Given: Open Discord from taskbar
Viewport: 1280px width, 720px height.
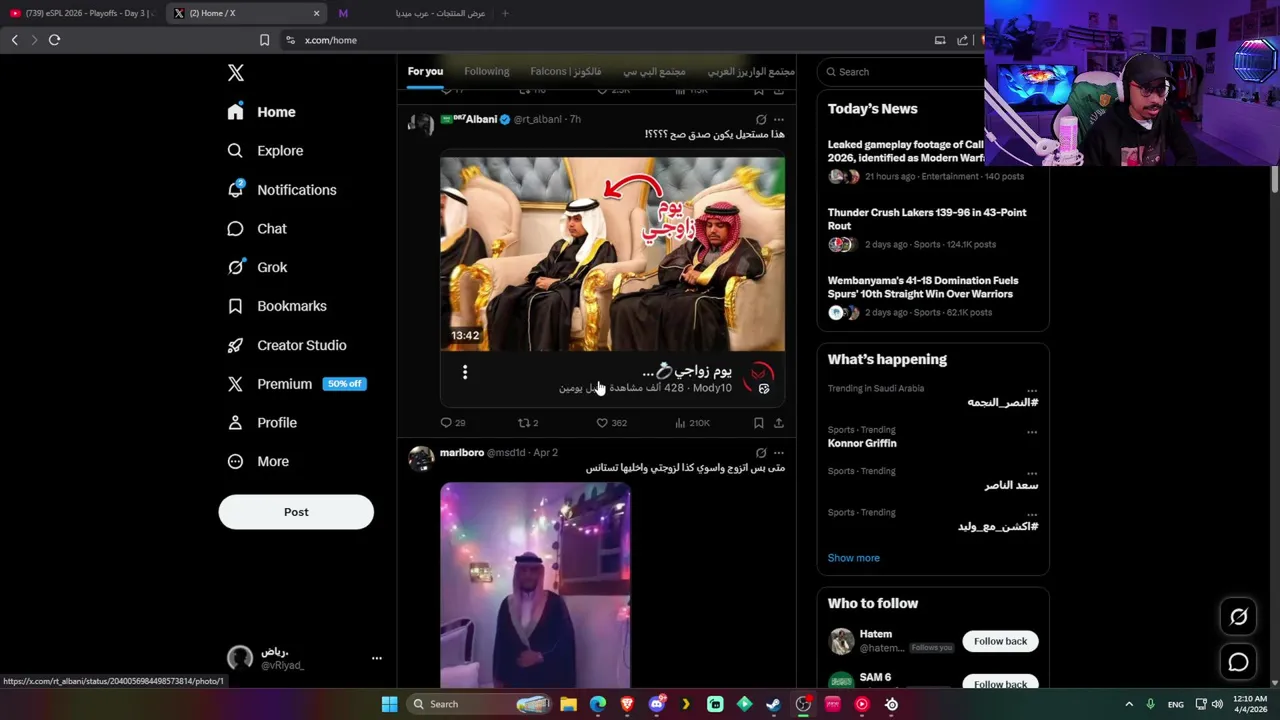Looking at the screenshot, I should coord(656,704).
